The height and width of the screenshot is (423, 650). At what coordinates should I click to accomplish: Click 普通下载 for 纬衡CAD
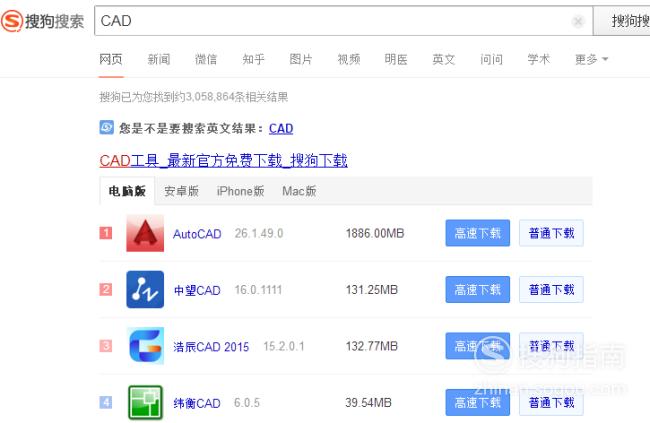coord(551,402)
